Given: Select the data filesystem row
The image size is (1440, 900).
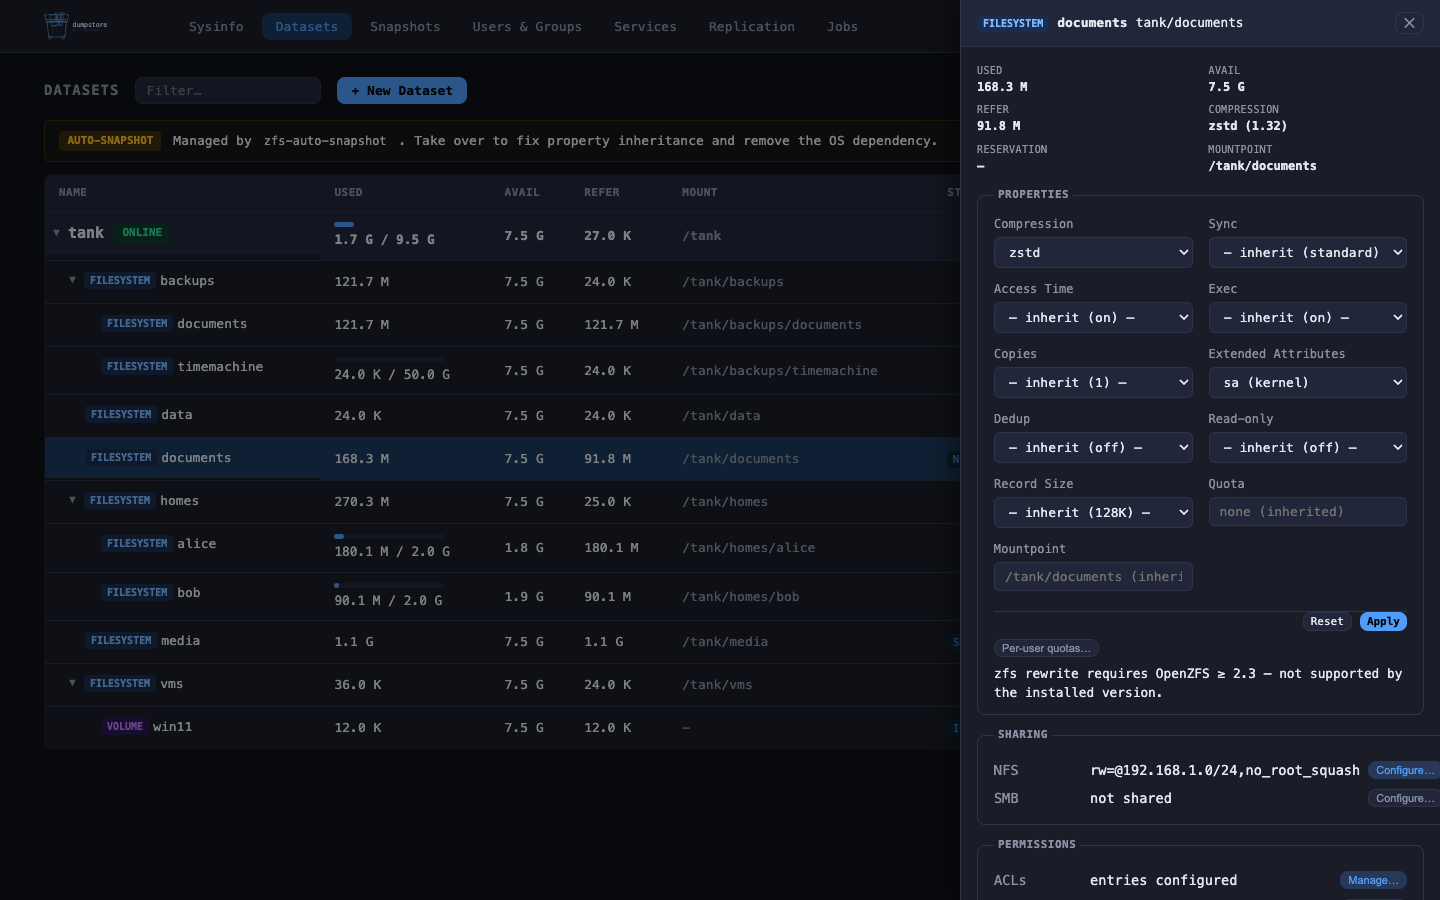Looking at the screenshot, I should pyautogui.click(x=502, y=415).
